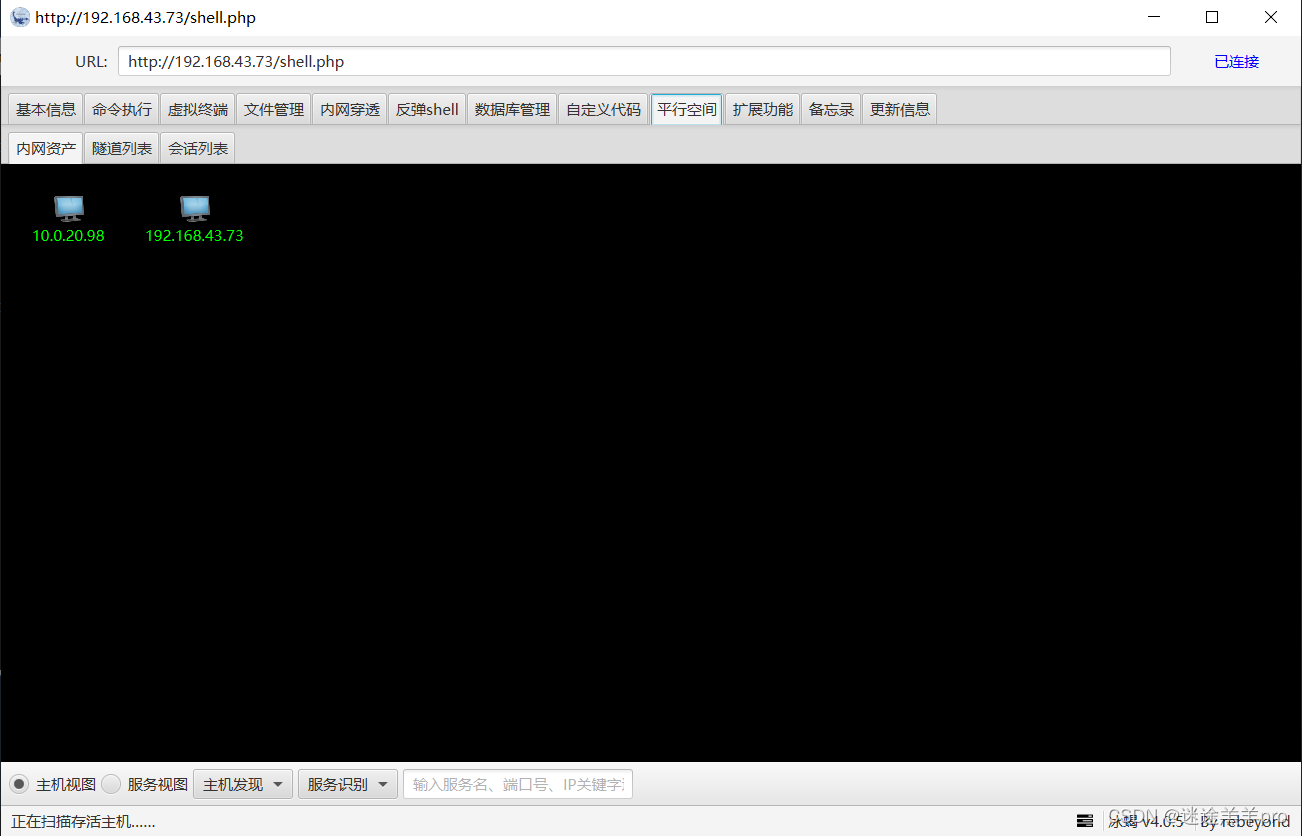Click the Behinder app icon in the title bar

coord(19,18)
